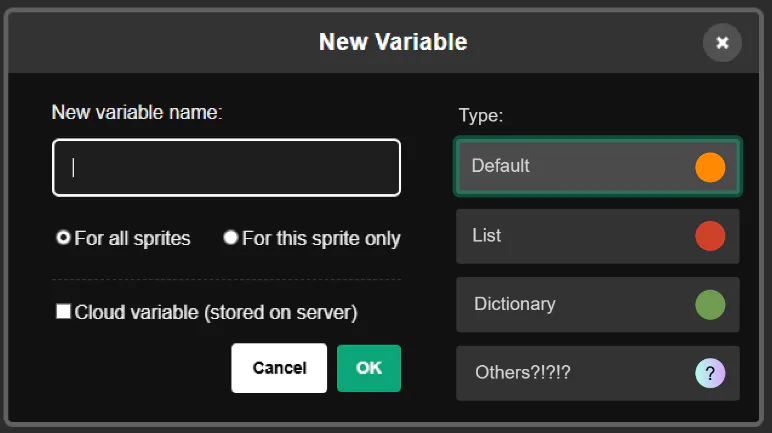Select the "For all sprites" radio button

(64, 238)
